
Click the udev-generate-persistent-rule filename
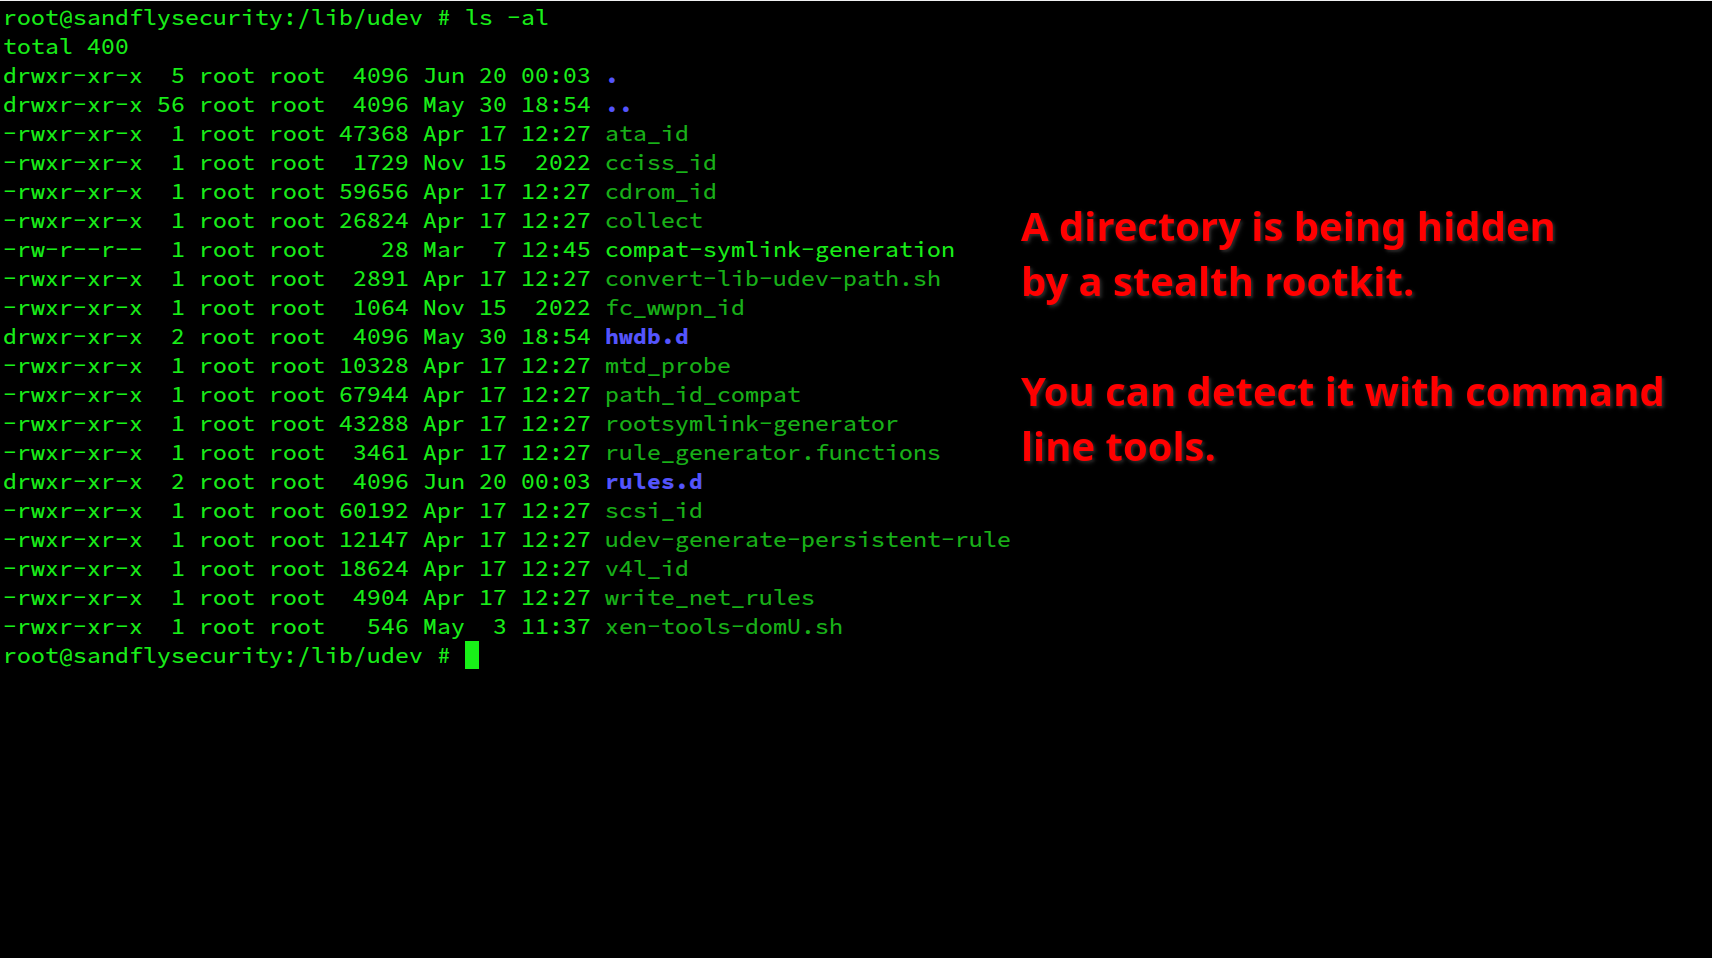click(806, 539)
